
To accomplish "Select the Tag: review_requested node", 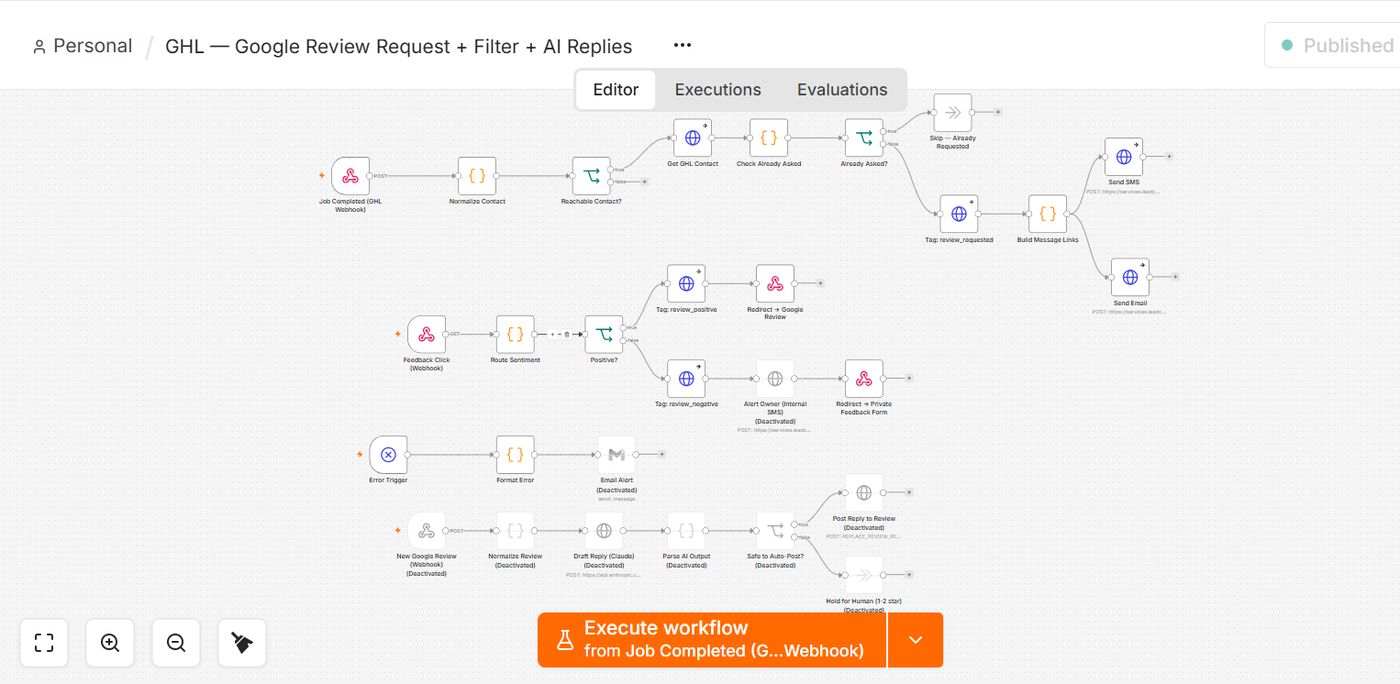I will [958, 214].
